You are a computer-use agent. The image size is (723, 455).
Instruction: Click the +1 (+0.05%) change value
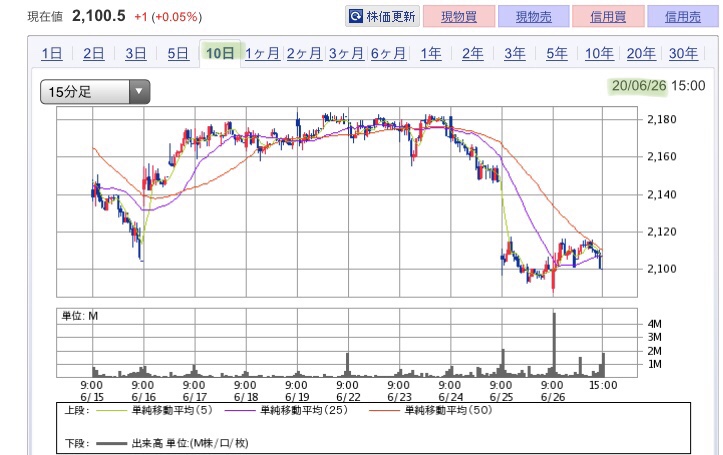(x=168, y=17)
